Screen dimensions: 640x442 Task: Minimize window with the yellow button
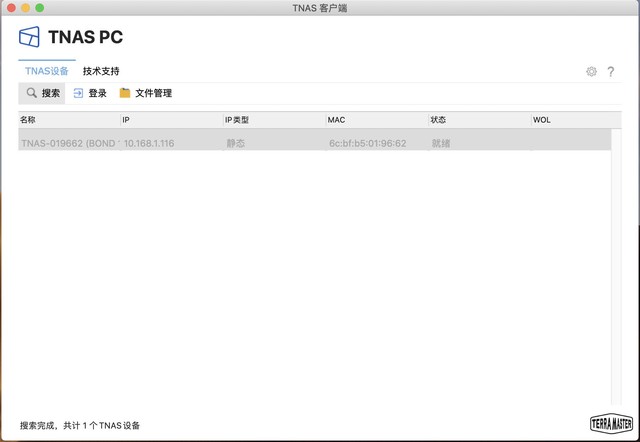[x=25, y=8]
